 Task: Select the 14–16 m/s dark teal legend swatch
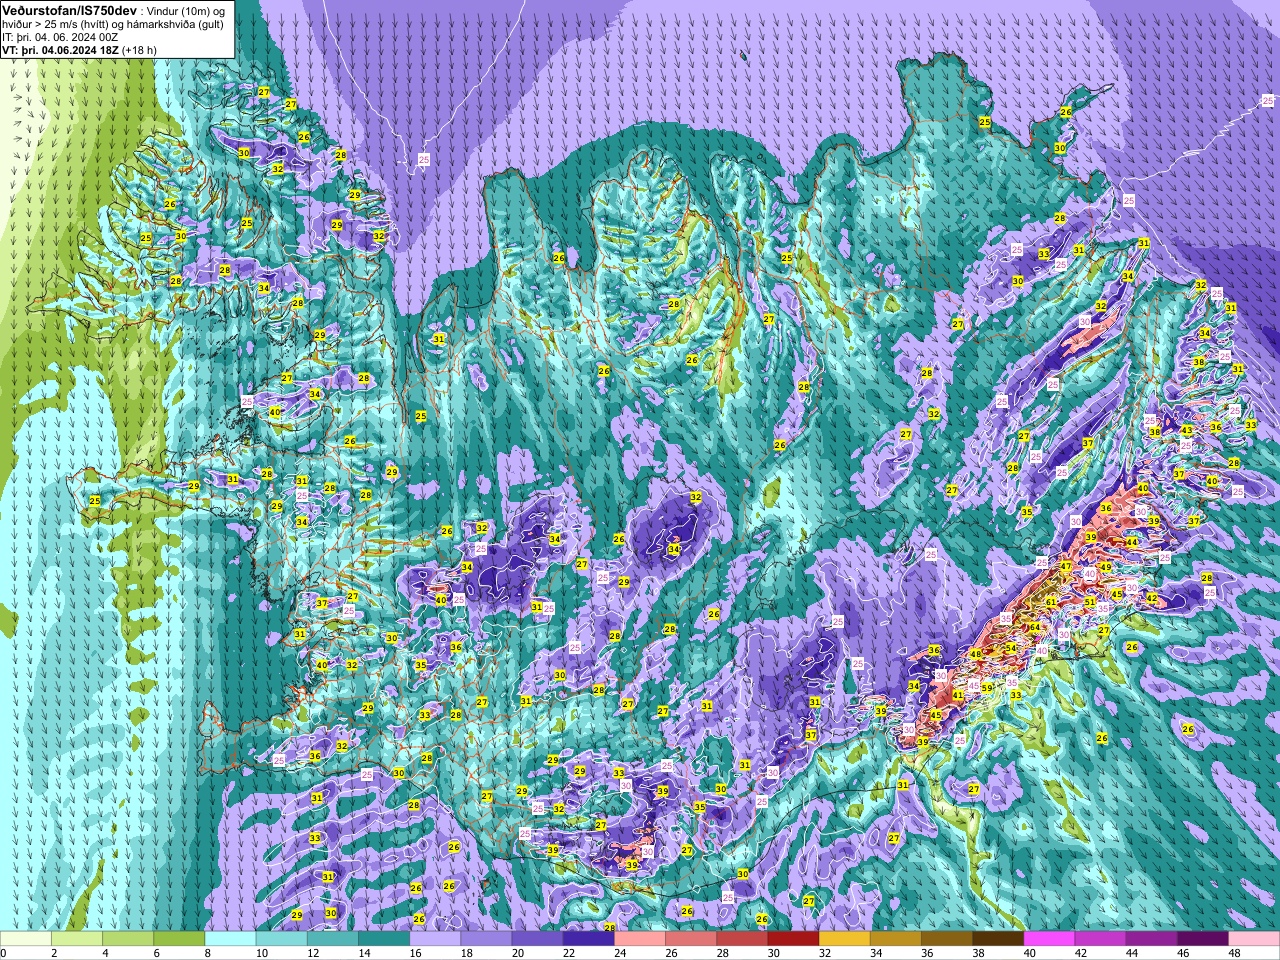pyautogui.click(x=383, y=938)
